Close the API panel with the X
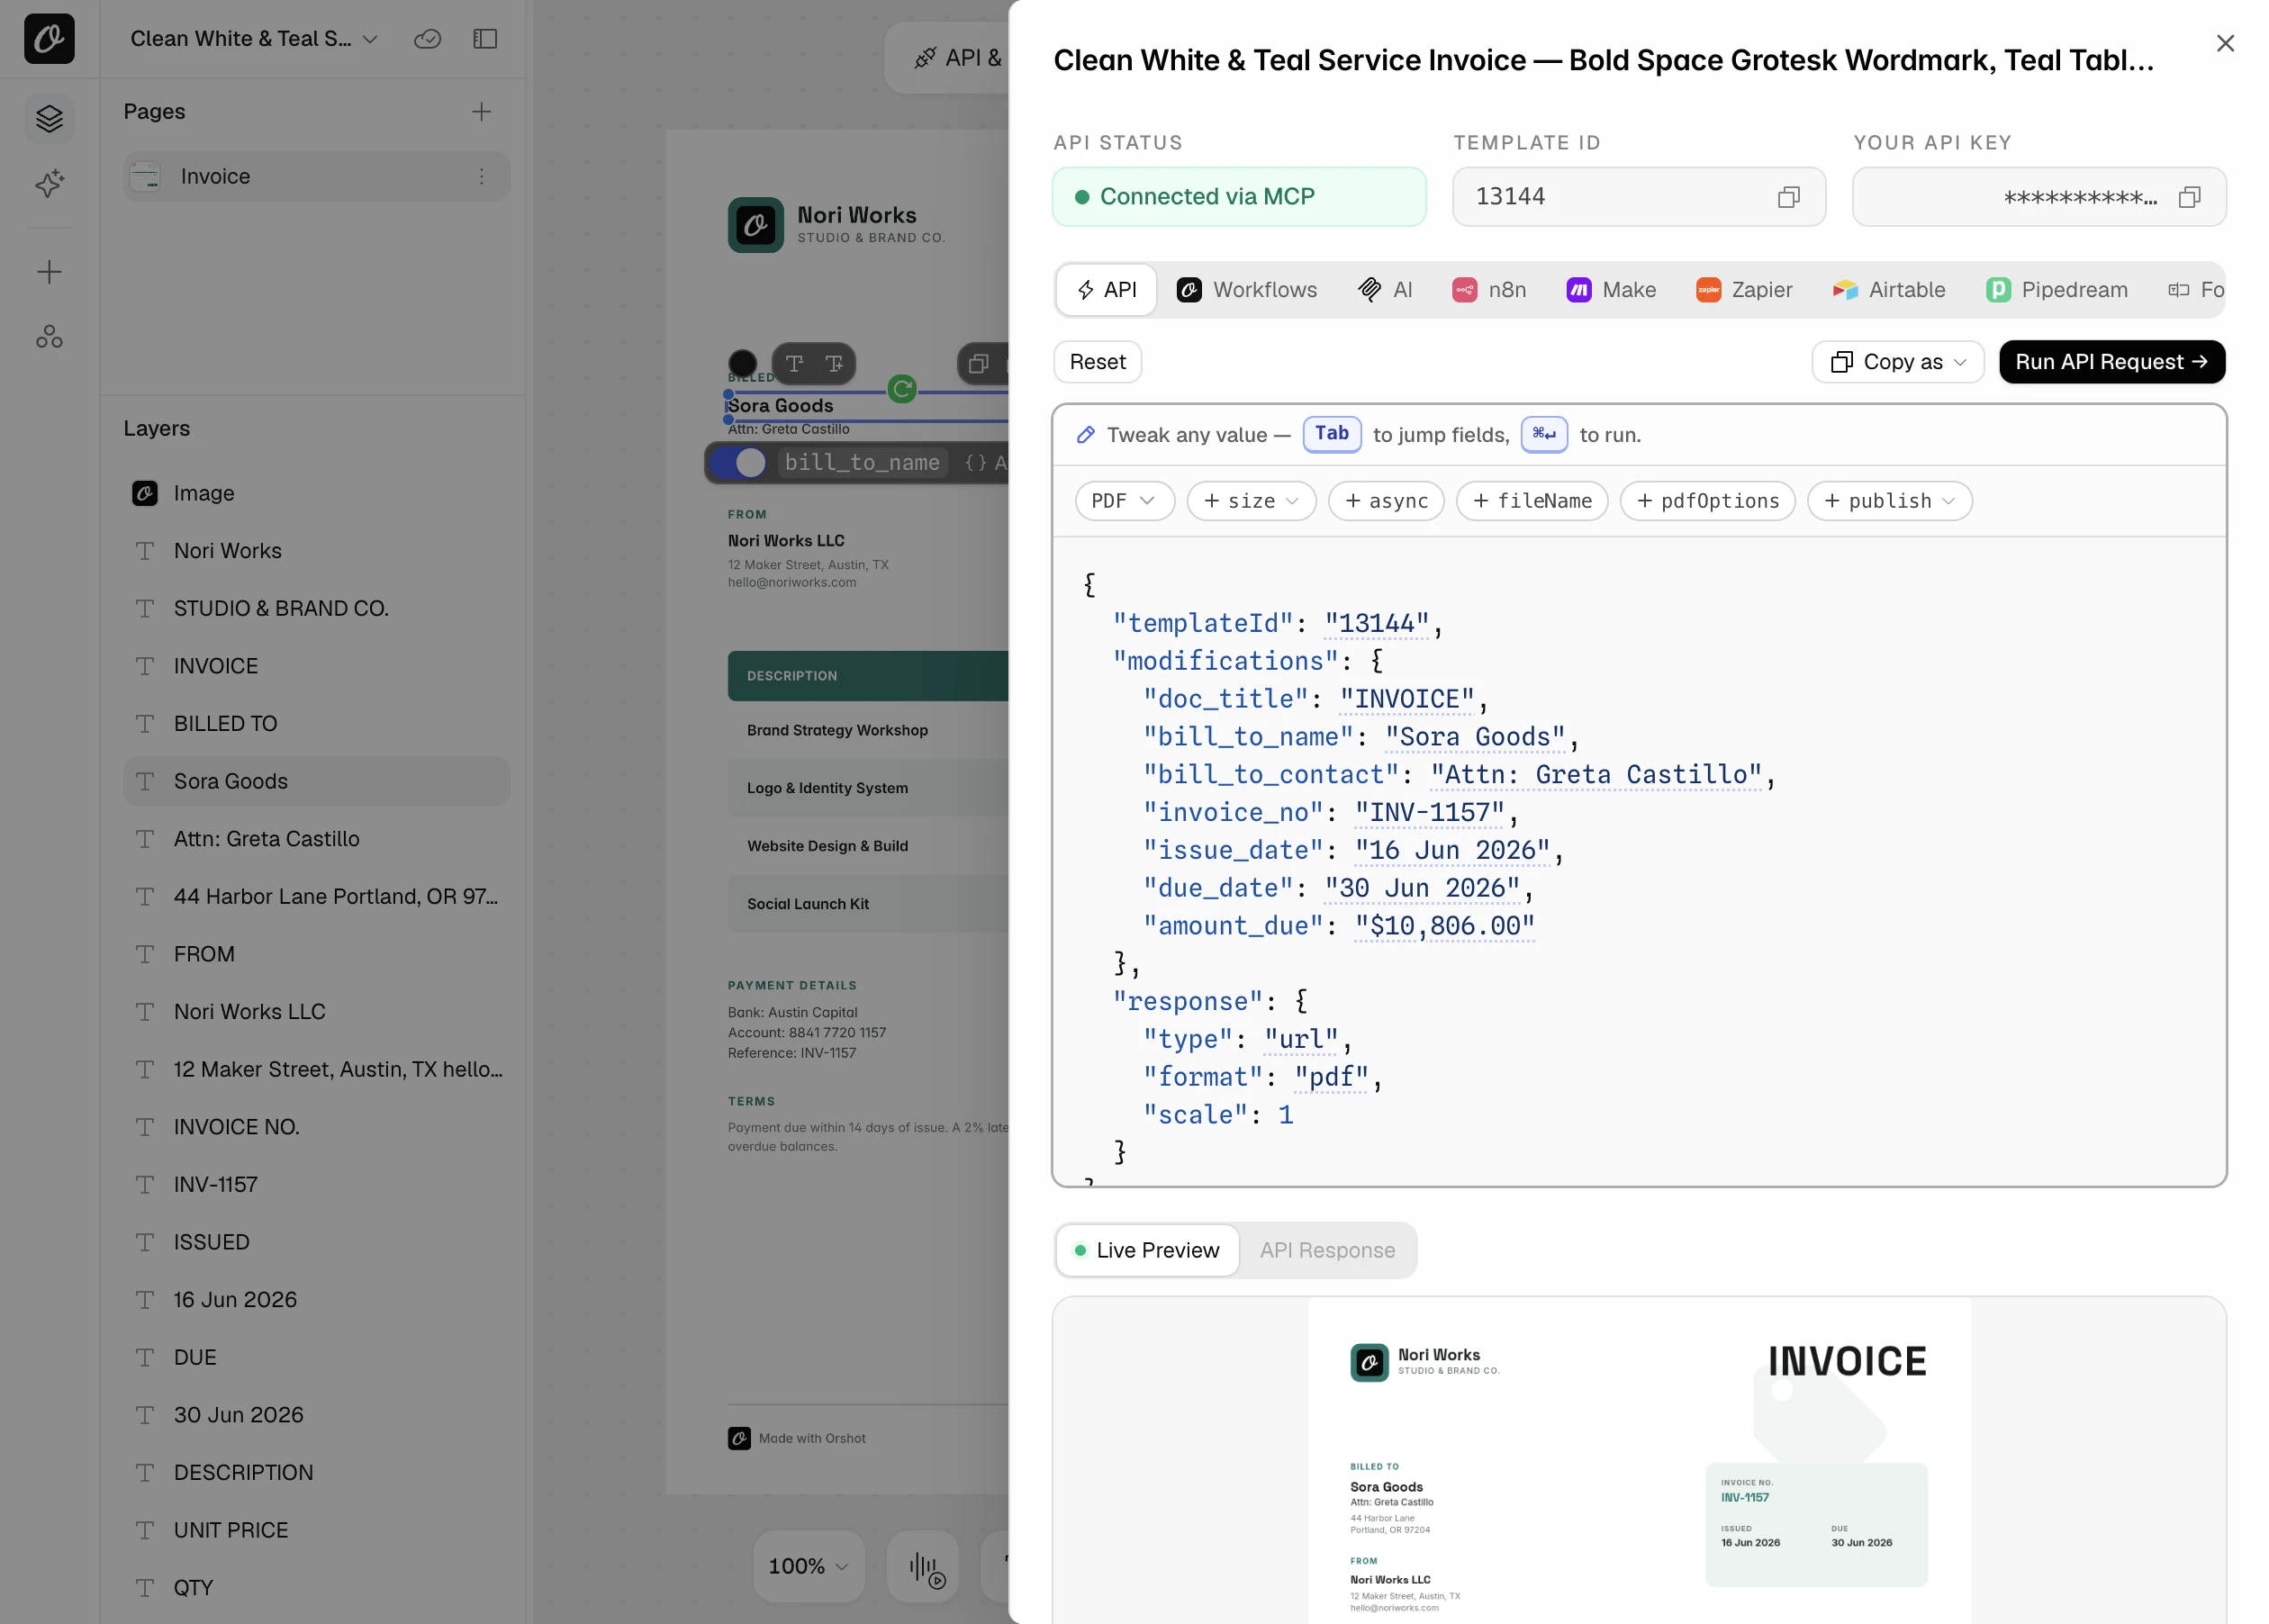 (x=2225, y=43)
